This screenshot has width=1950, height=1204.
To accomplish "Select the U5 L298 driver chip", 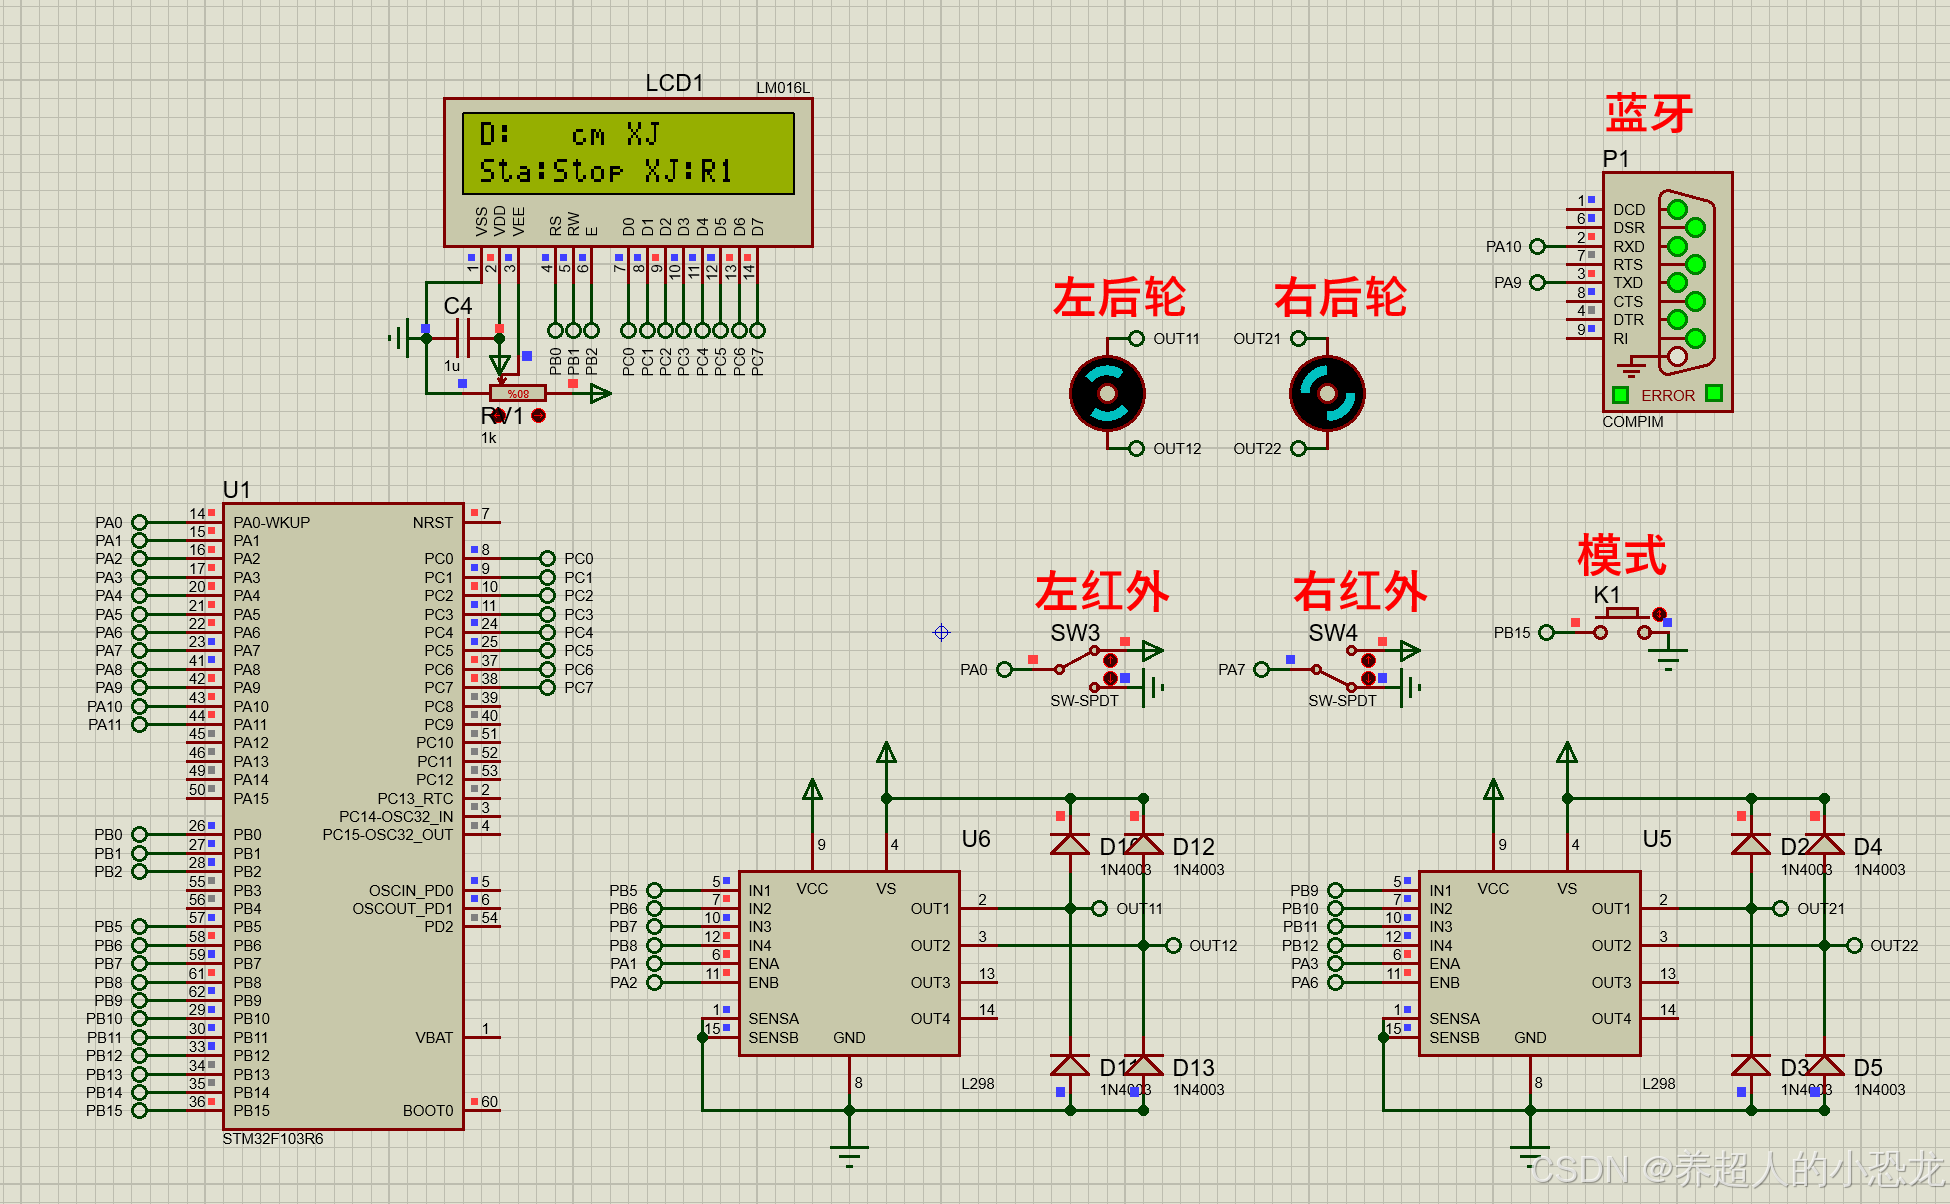I will (1529, 963).
